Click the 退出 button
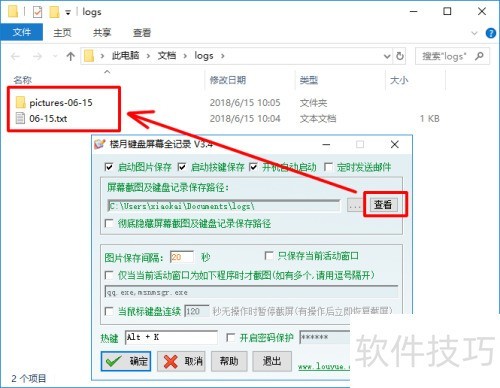The image size is (500, 388). pyautogui.click(x=272, y=361)
